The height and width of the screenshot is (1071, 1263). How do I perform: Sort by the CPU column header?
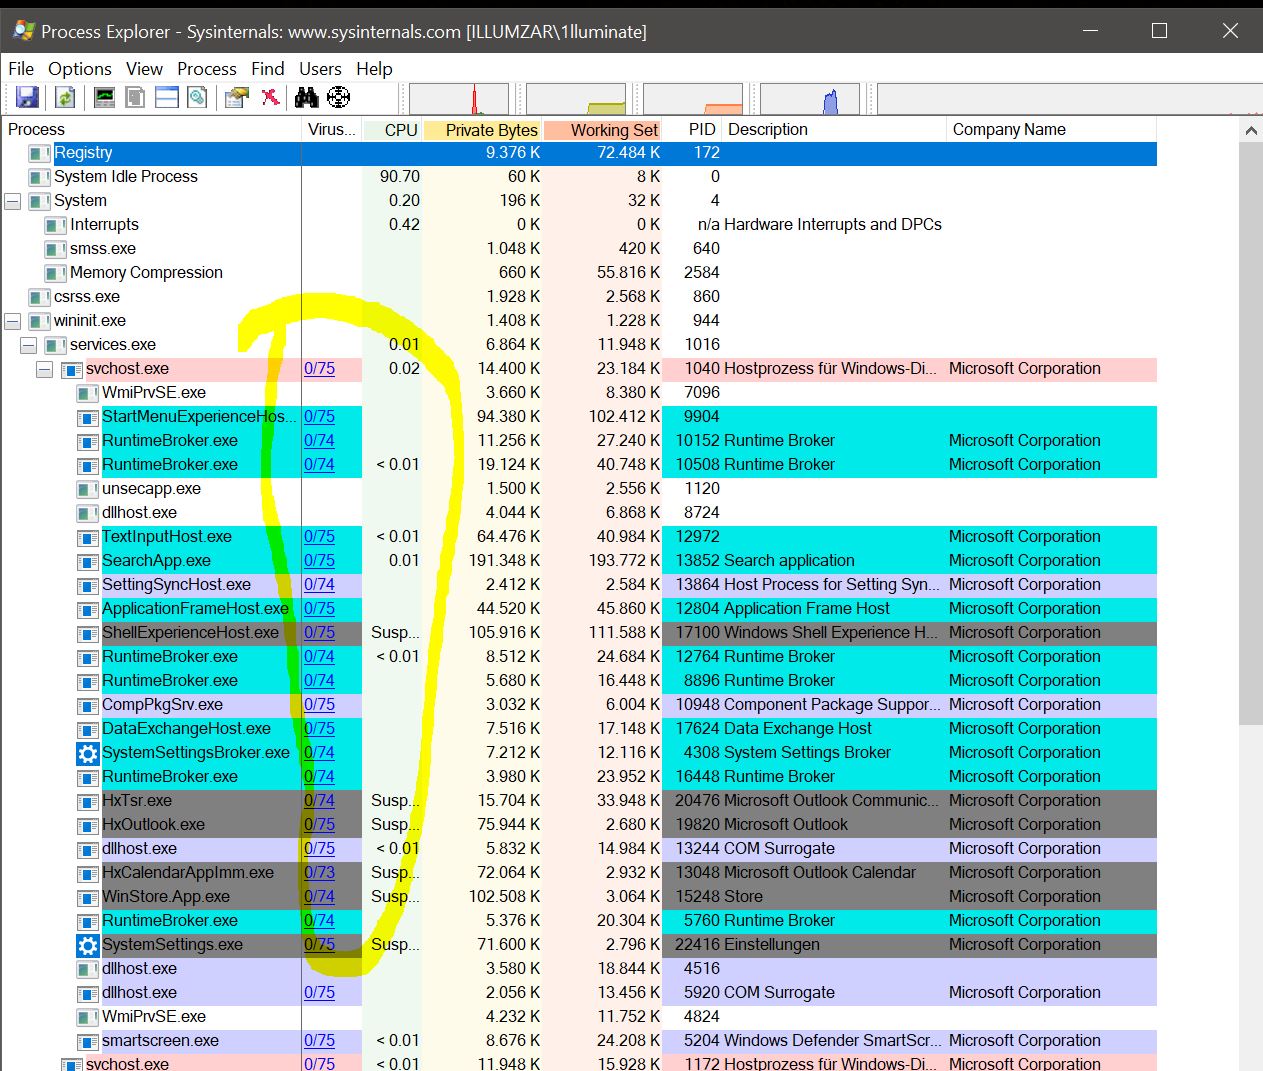pyautogui.click(x=392, y=129)
